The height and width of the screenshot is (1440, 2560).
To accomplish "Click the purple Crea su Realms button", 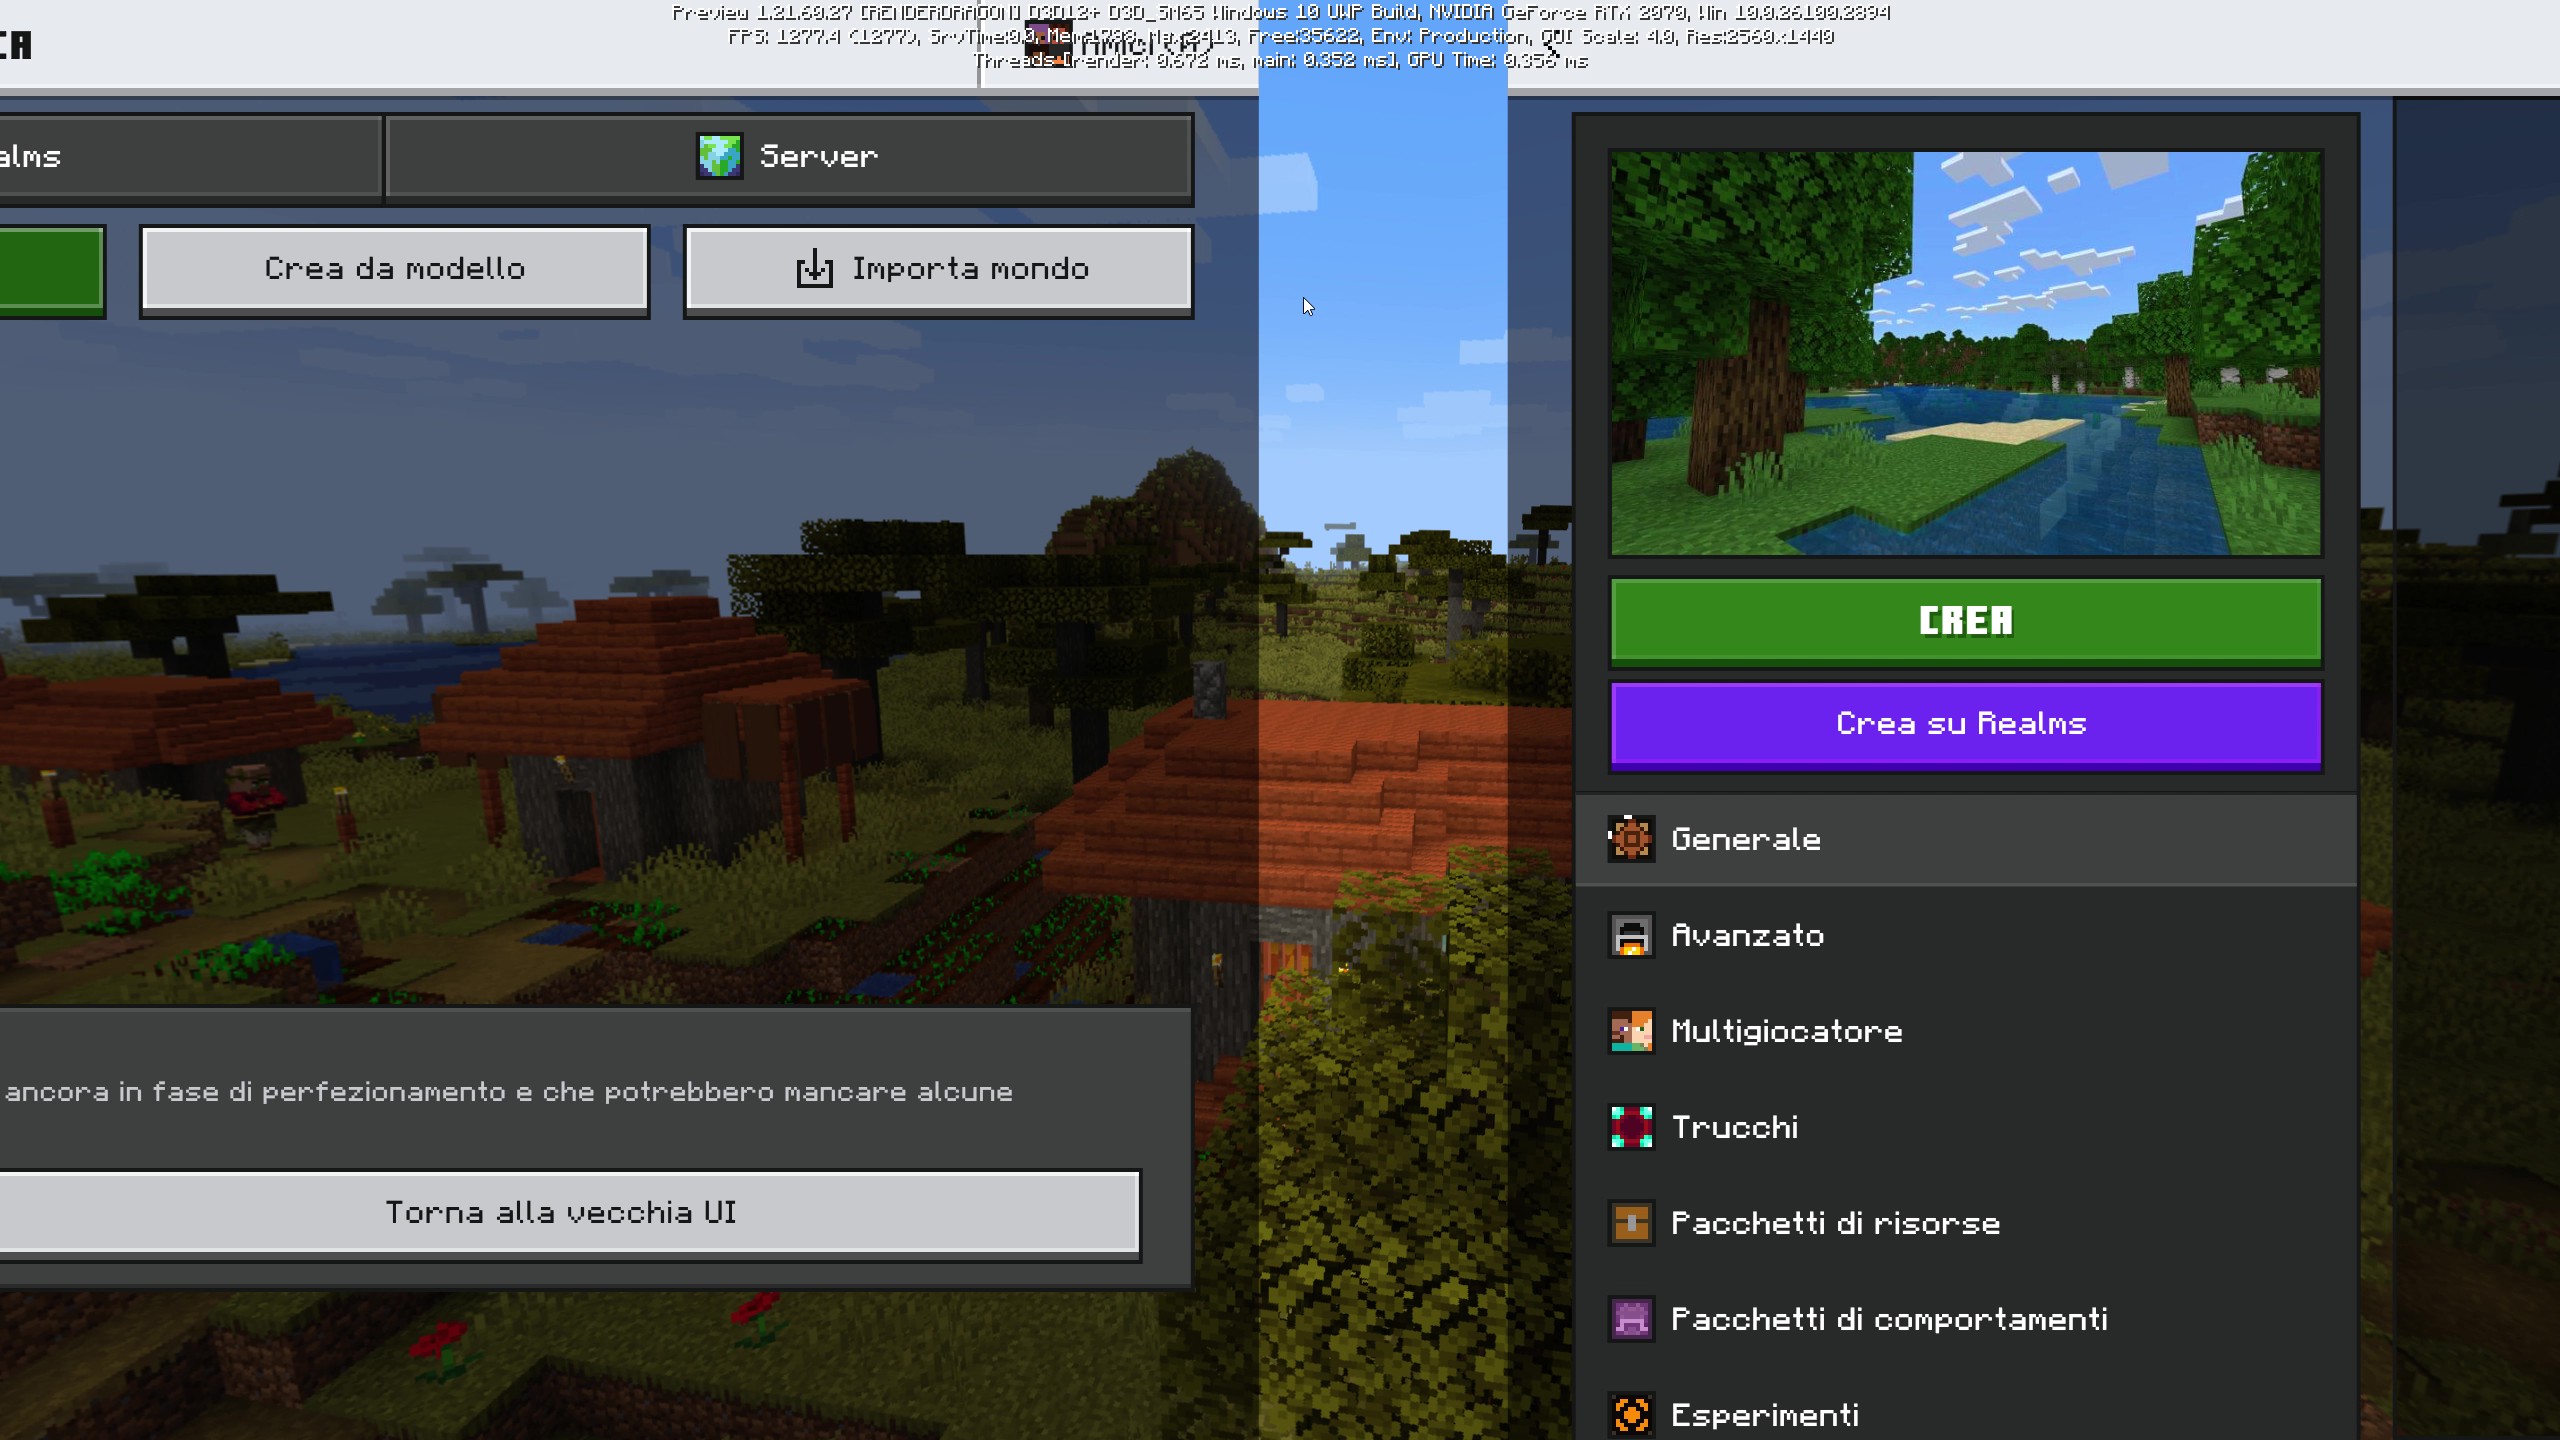I will 1964,724.
